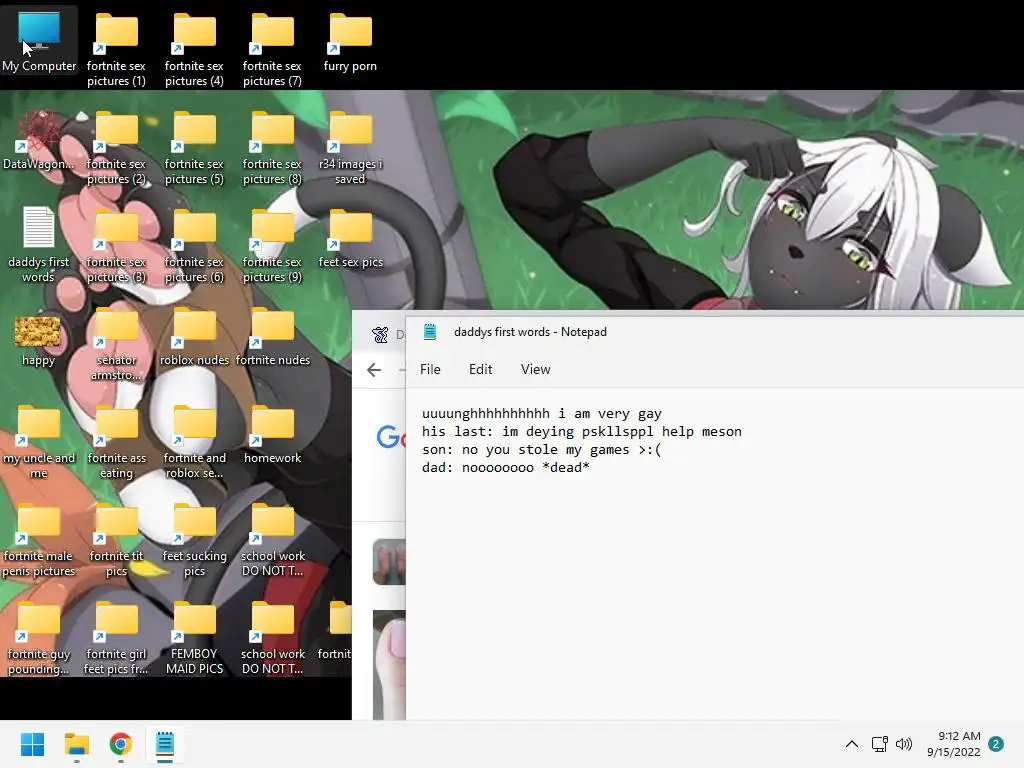Select the Notepad taskbar icon
Image resolution: width=1024 pixels, height=768 pixels.
click(165, 744)
